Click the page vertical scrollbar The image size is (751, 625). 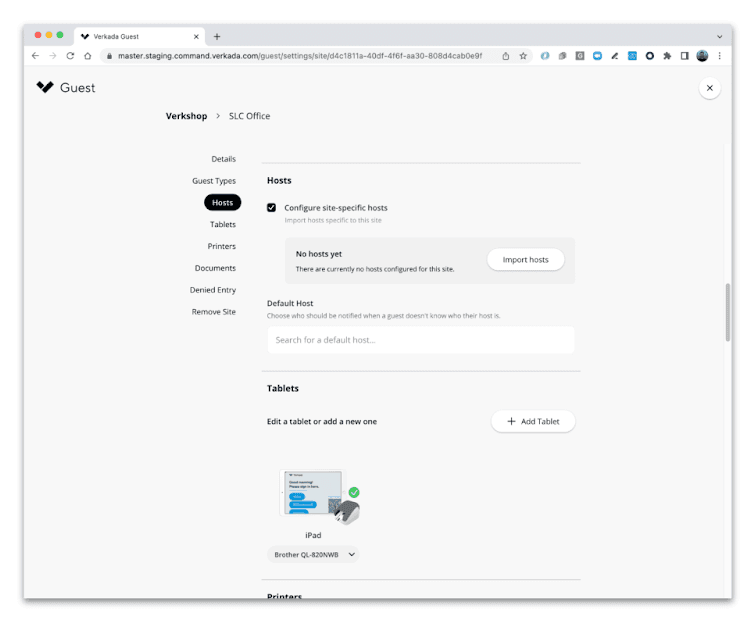[x=728, y=312]
